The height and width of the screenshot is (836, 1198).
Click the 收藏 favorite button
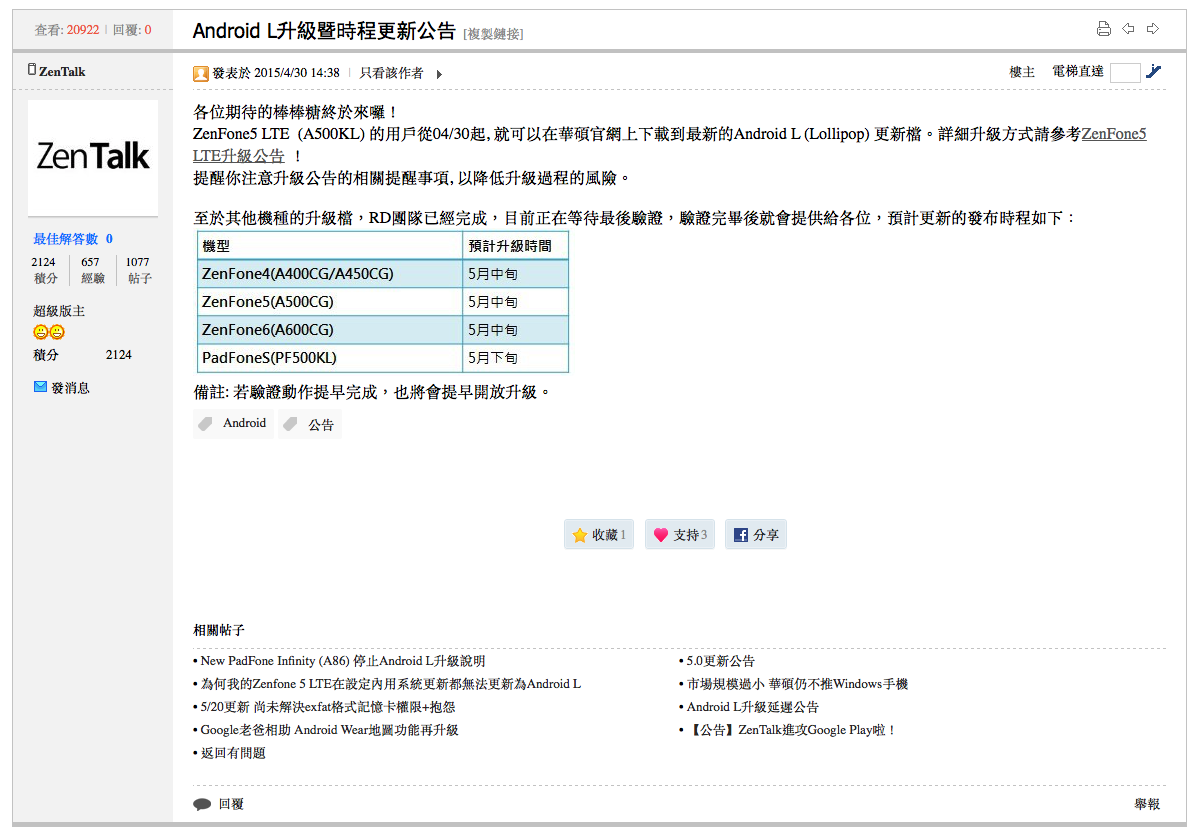[x=599, y=534]
